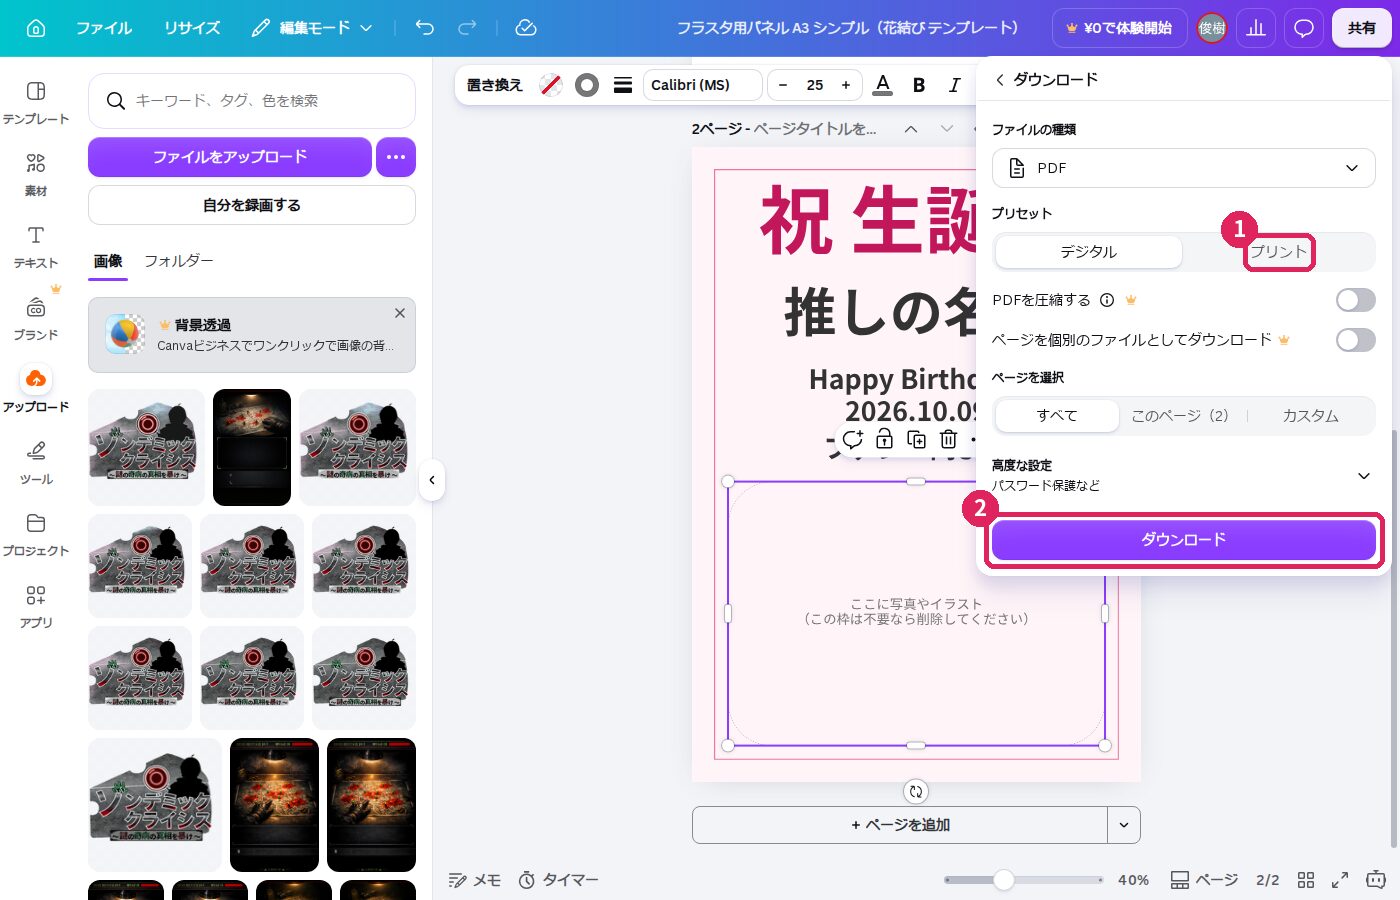The height and width of the screenshot is (900, 1400).
Task: Open the 編集モード dropdown
Action: [312, 28]
